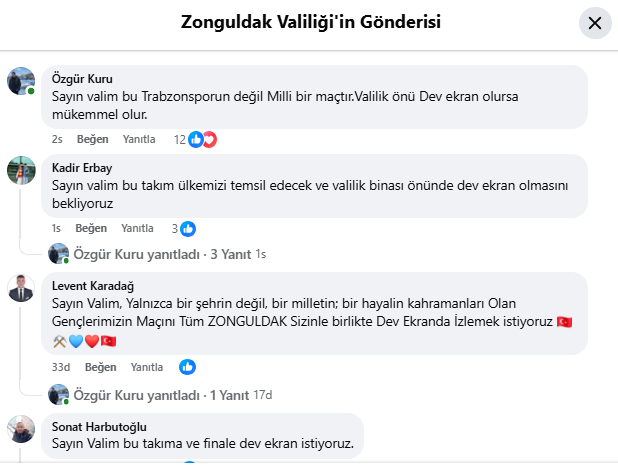Show the like reaction on Levent's comment

tap(187, 366)
